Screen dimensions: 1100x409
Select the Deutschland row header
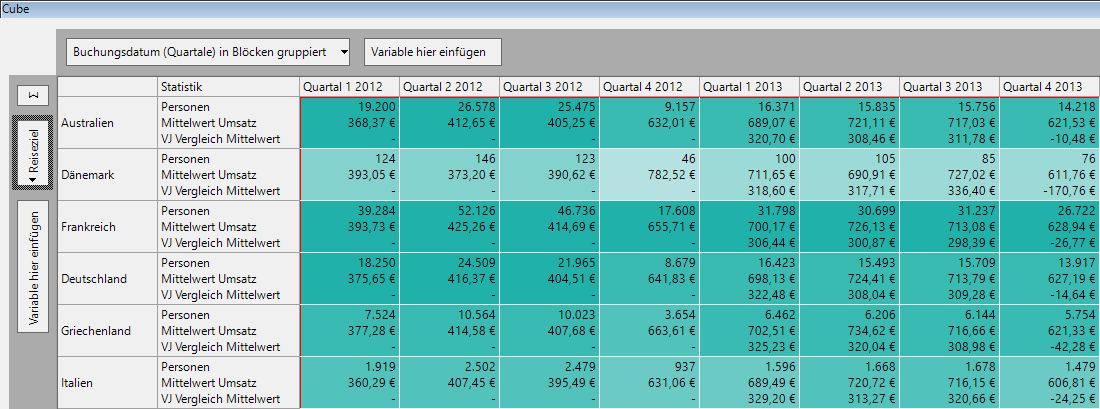pos(107,278)
